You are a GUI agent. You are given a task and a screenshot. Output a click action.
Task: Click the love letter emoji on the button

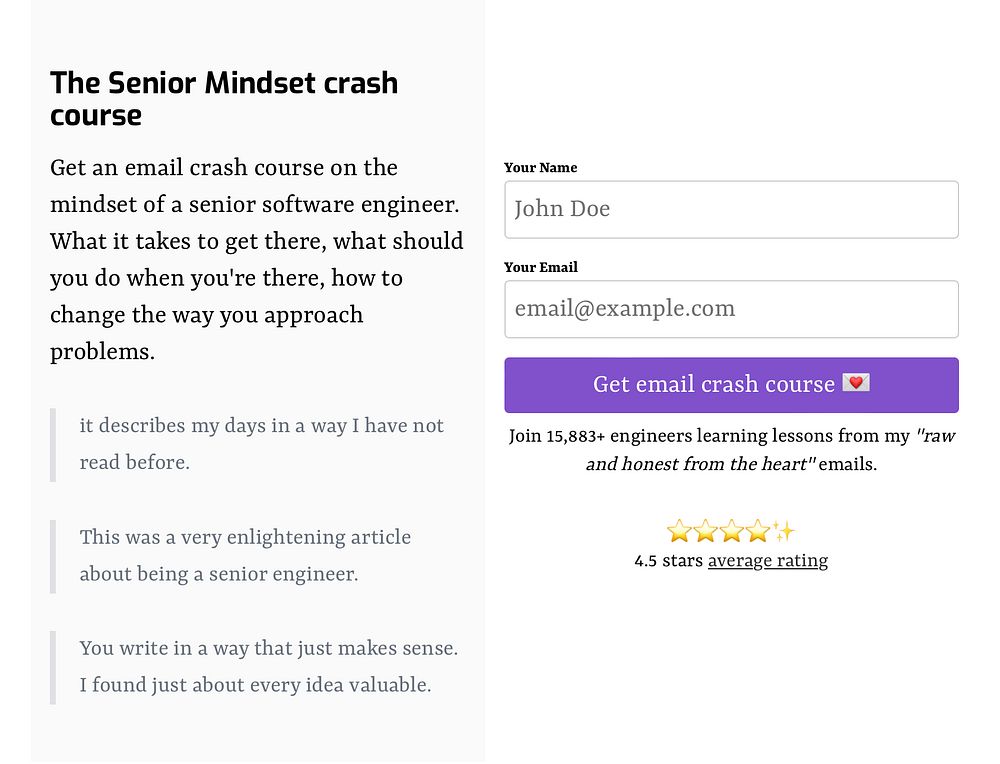click(856, 384)
